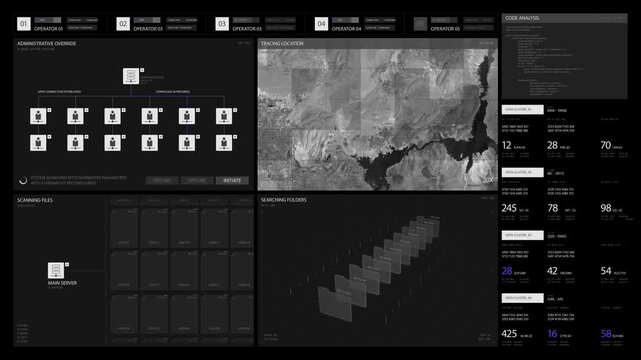The width and height of the screenshot is (641, 360).
Task: Open the Scanning Files panel title
Action: click(35, 200)
